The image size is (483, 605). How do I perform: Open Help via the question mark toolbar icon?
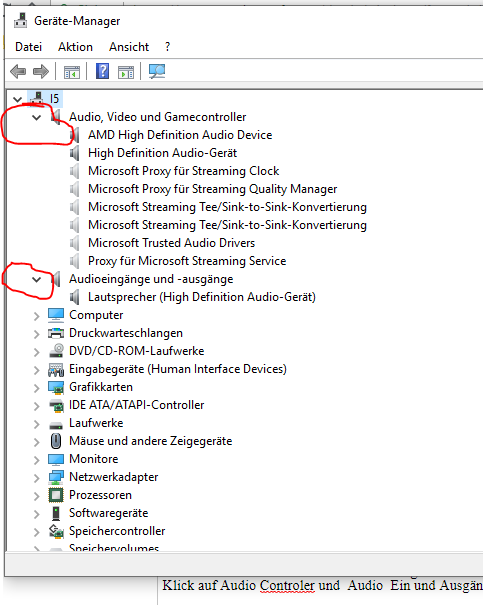[x=102, y=71]
